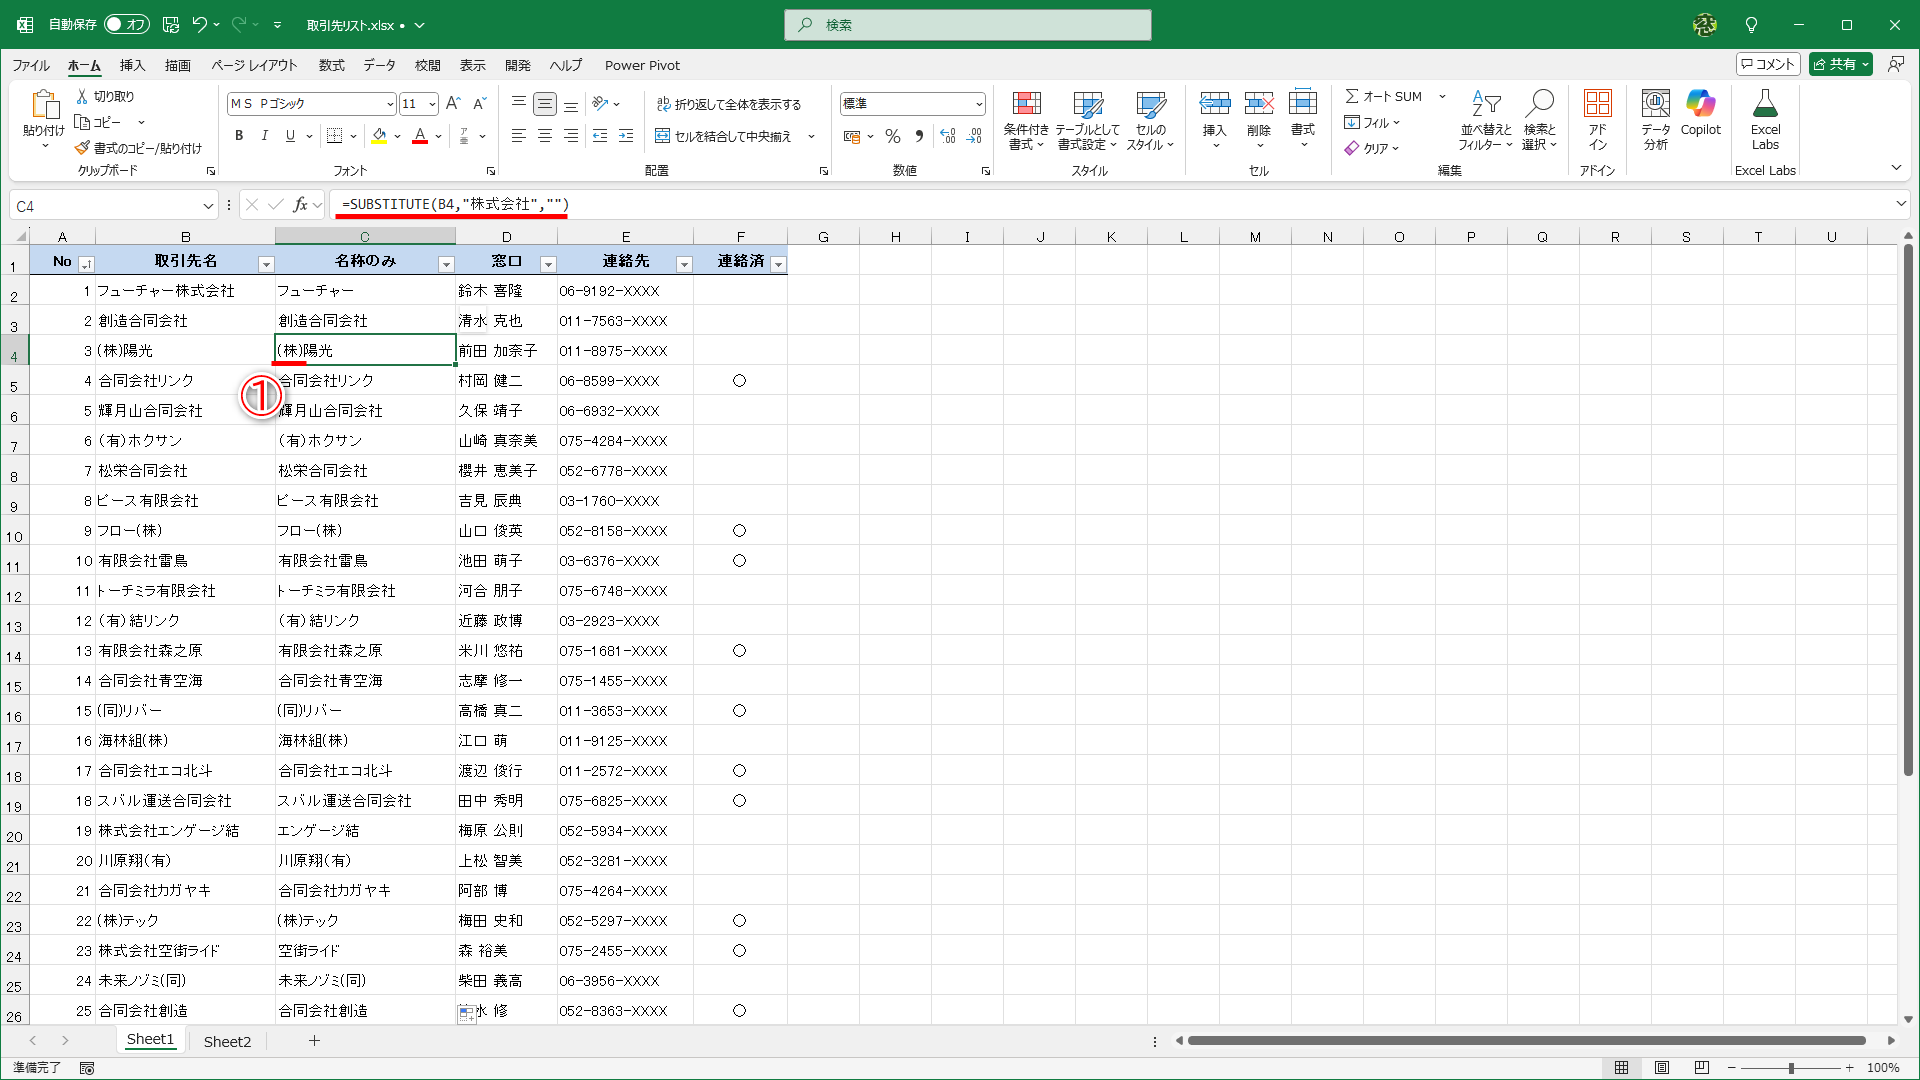Click the Excel Labs icon
Viewport: 1920px width, 1080px height.
1765,112
